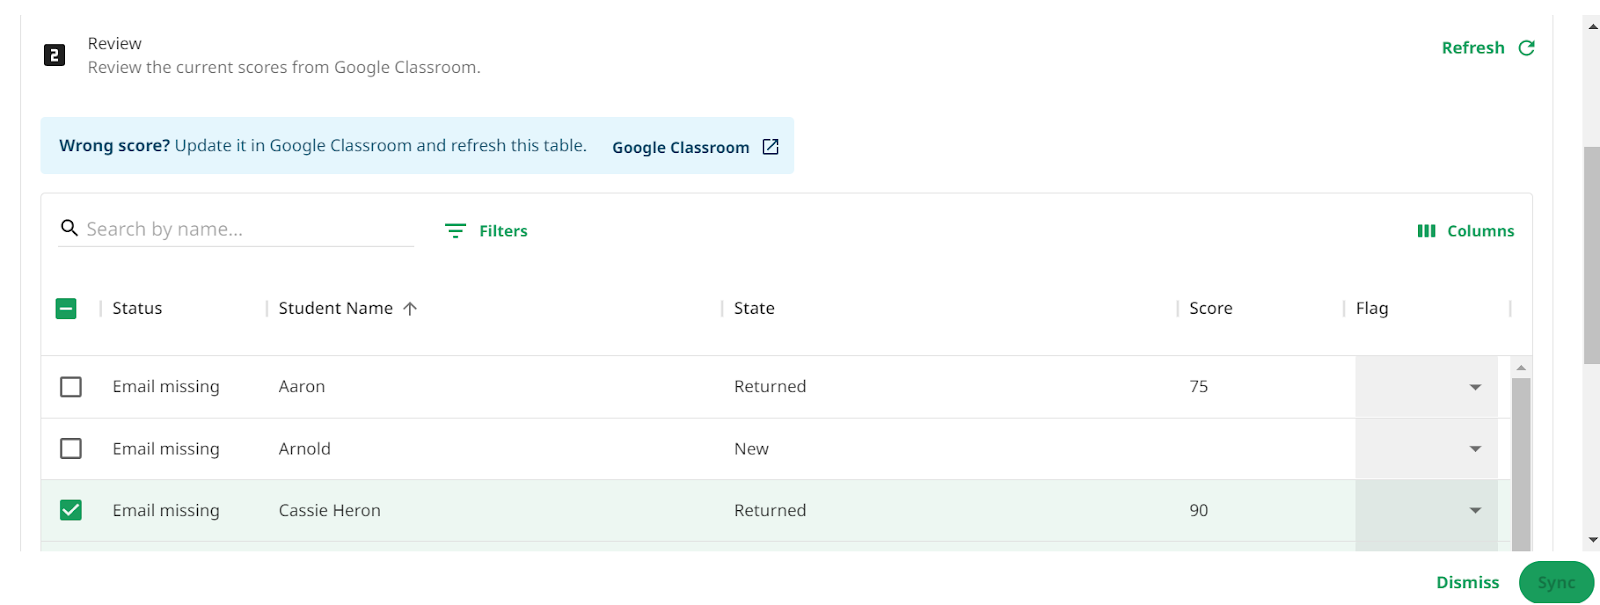
Task: Sort by the Score column header
Action: (1210, 309)
